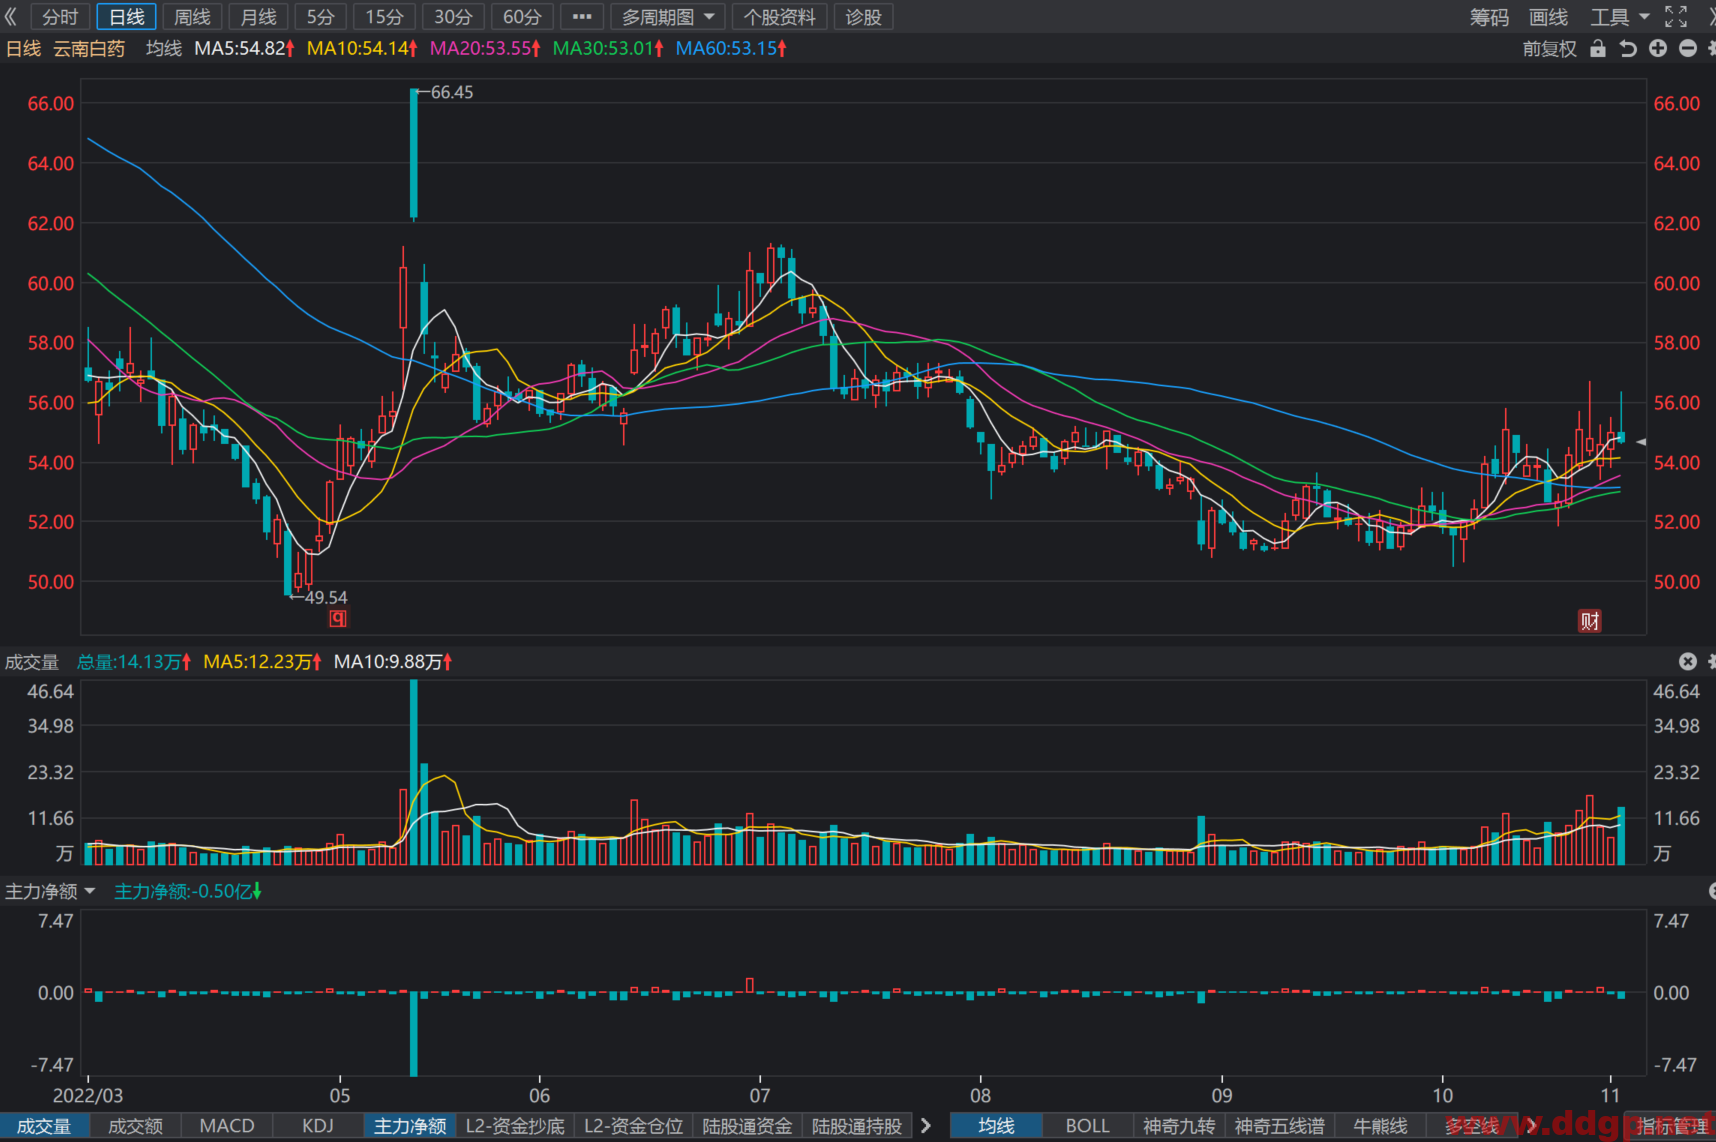Image resolution: width=1716 pixels, height=1142 pixels.
Task: Click MA20:53.55 magenta indicator label
Action: (x=485, y=48)
